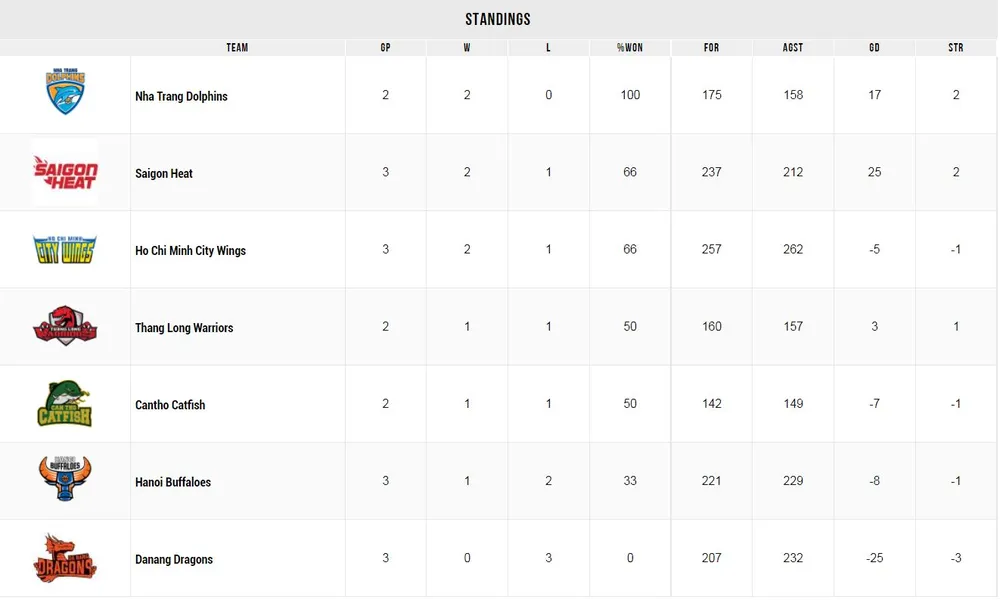1000x600 pixels.
Task: Click the STR column header
Action: point(956,48)
